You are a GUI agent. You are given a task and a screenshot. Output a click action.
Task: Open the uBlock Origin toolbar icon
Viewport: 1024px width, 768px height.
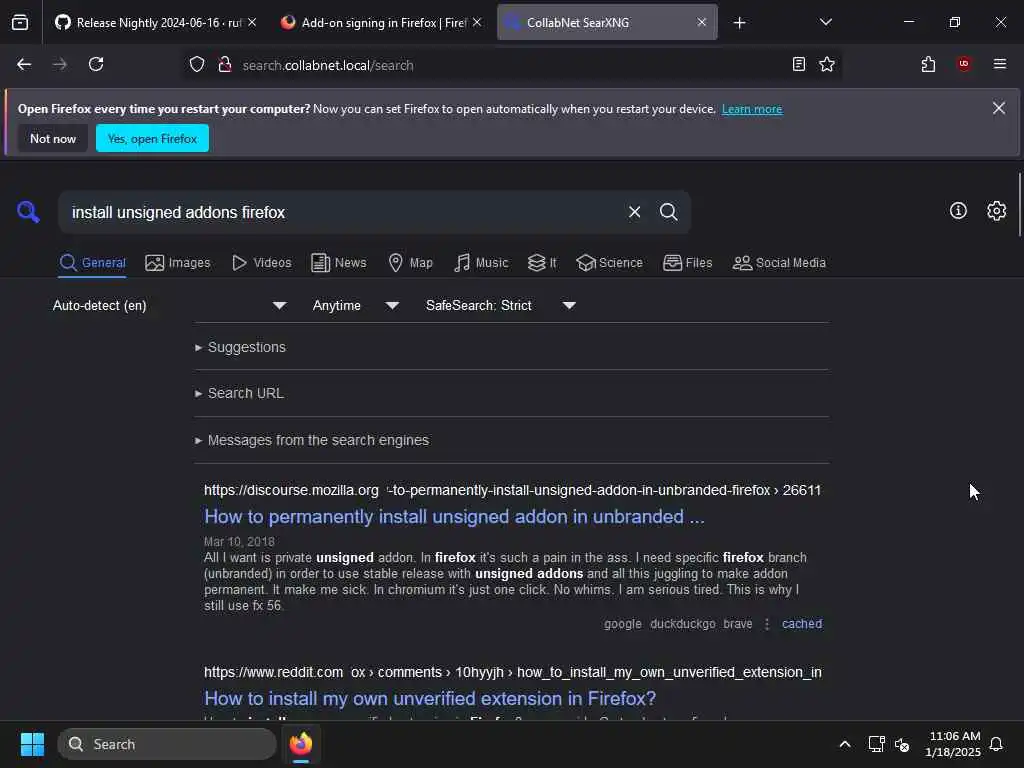click(x=964, y=65)
